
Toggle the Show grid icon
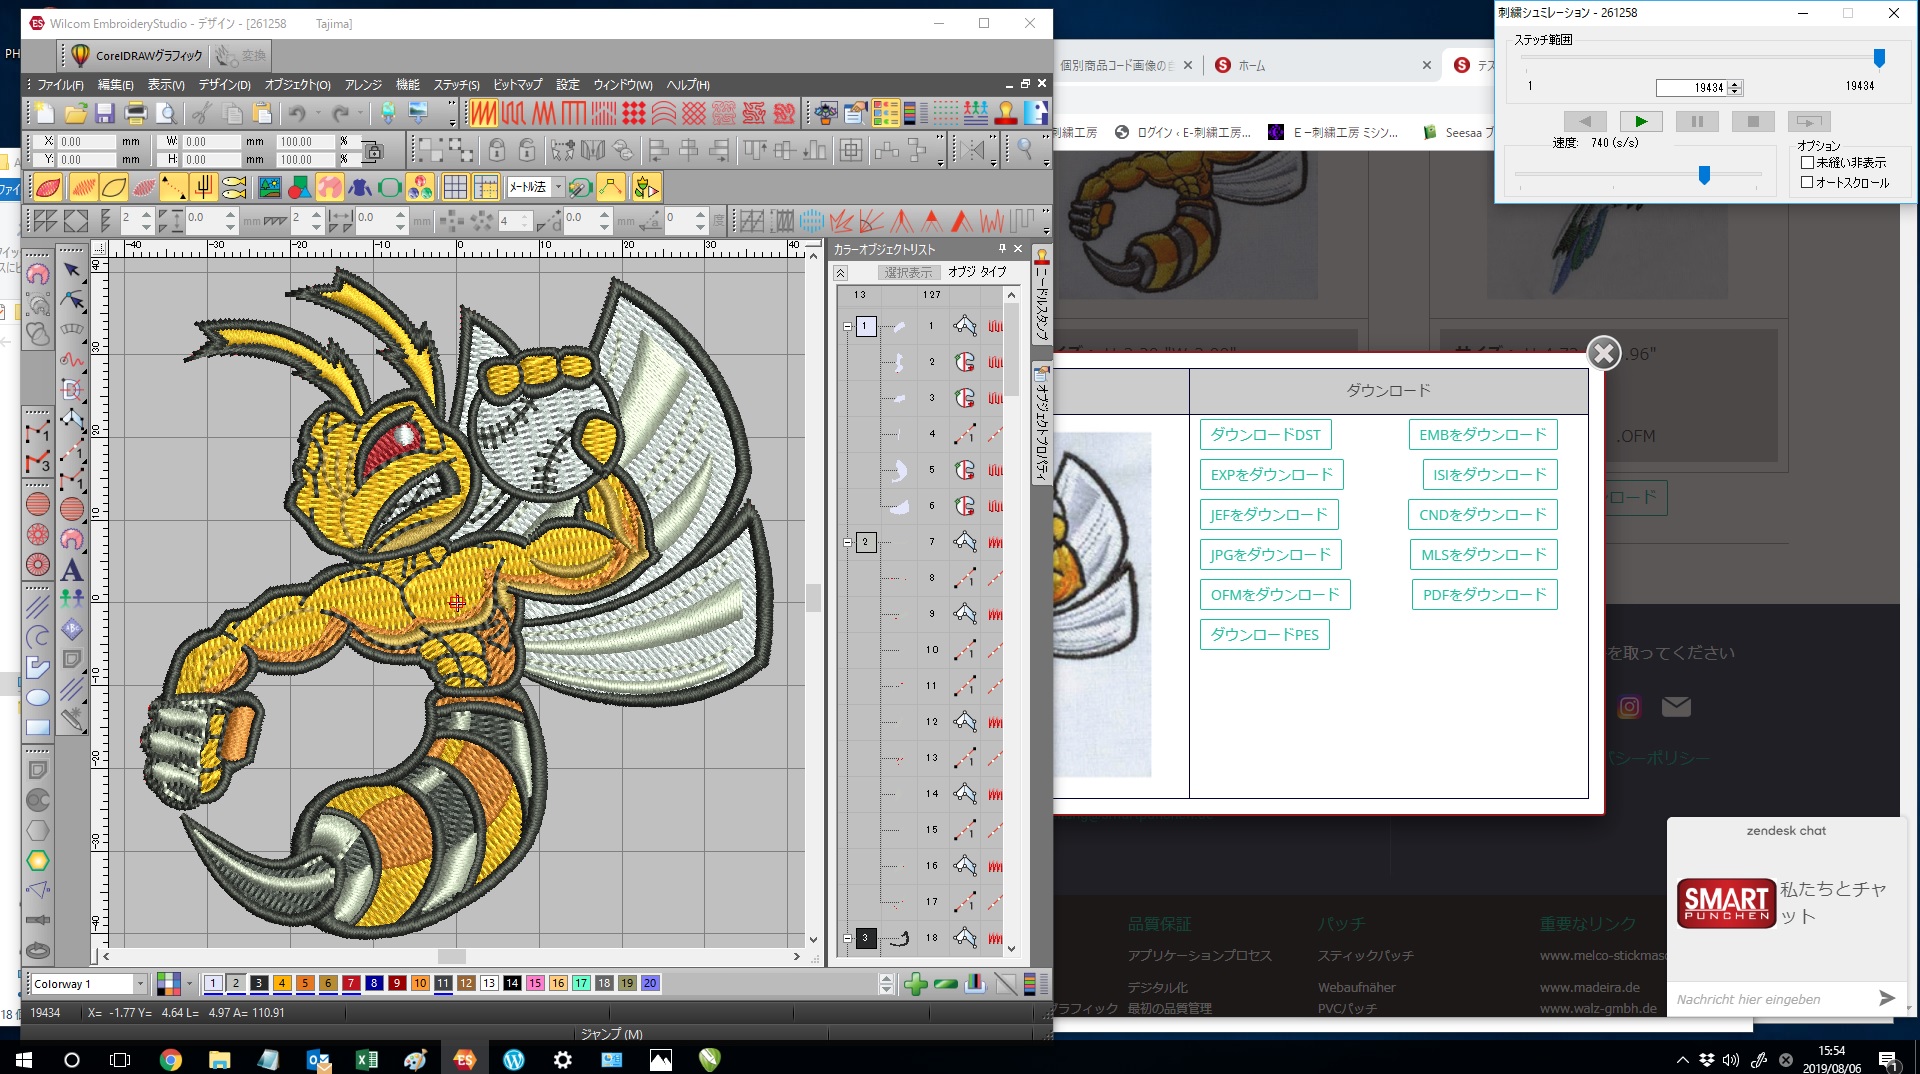click(x=455, y=187)
